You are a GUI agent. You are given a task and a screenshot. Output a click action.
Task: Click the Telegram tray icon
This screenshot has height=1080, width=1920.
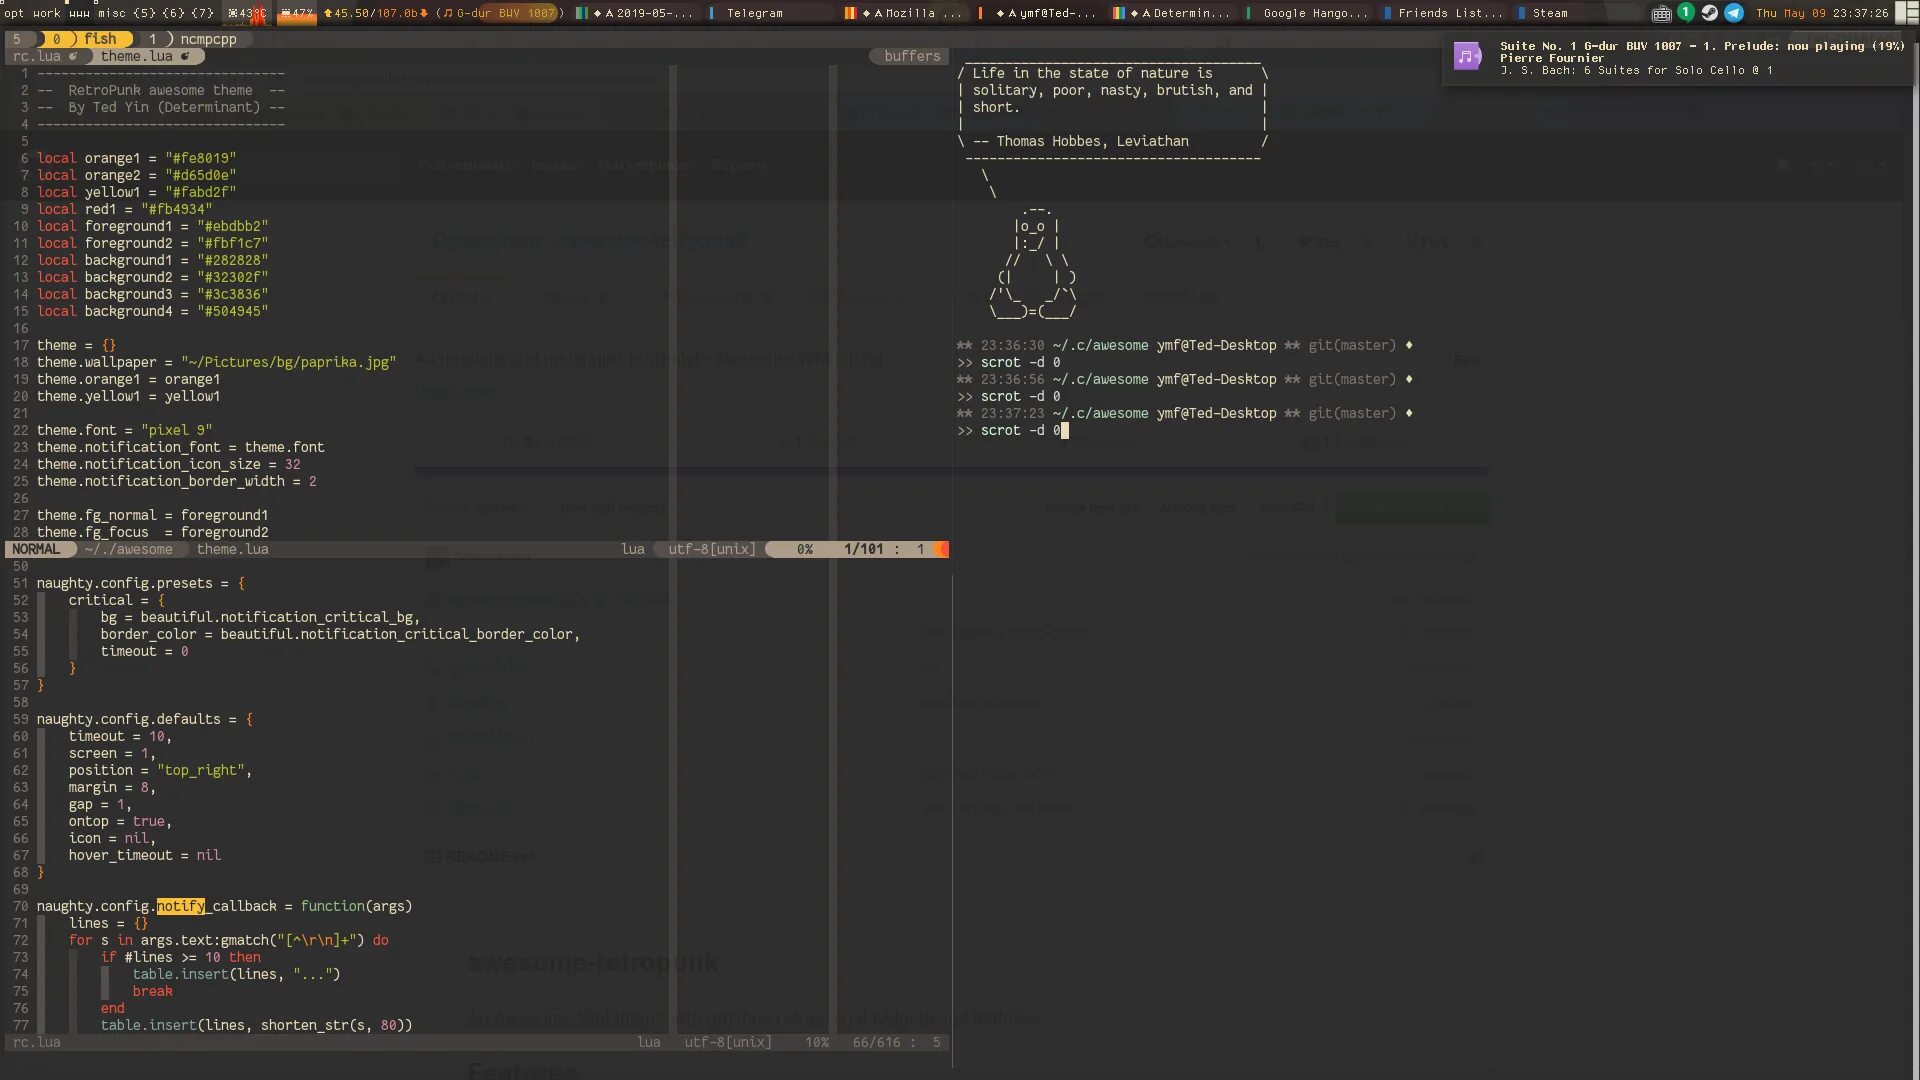(x=1734, y=13)
